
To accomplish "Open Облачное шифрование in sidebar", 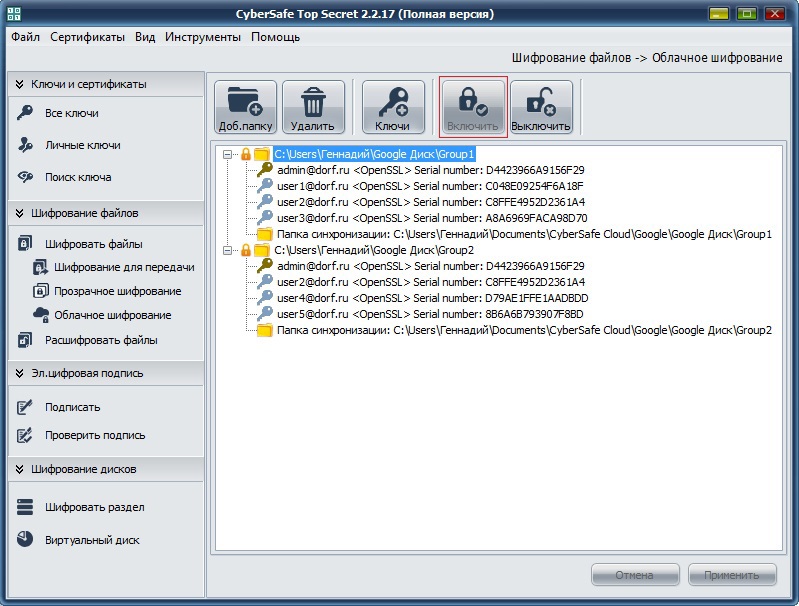I will click(113, 315).
